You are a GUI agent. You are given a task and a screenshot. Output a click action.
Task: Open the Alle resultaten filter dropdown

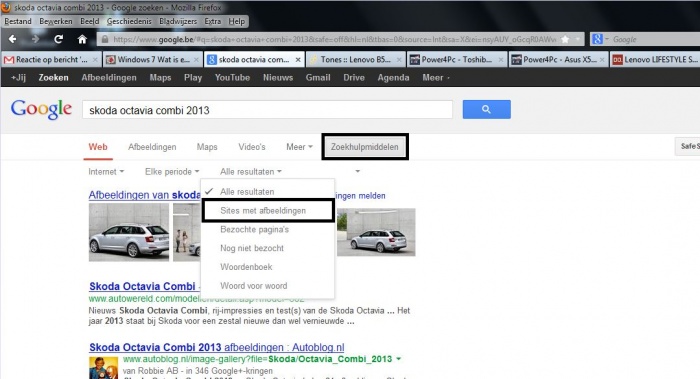[x=250, y=171]
